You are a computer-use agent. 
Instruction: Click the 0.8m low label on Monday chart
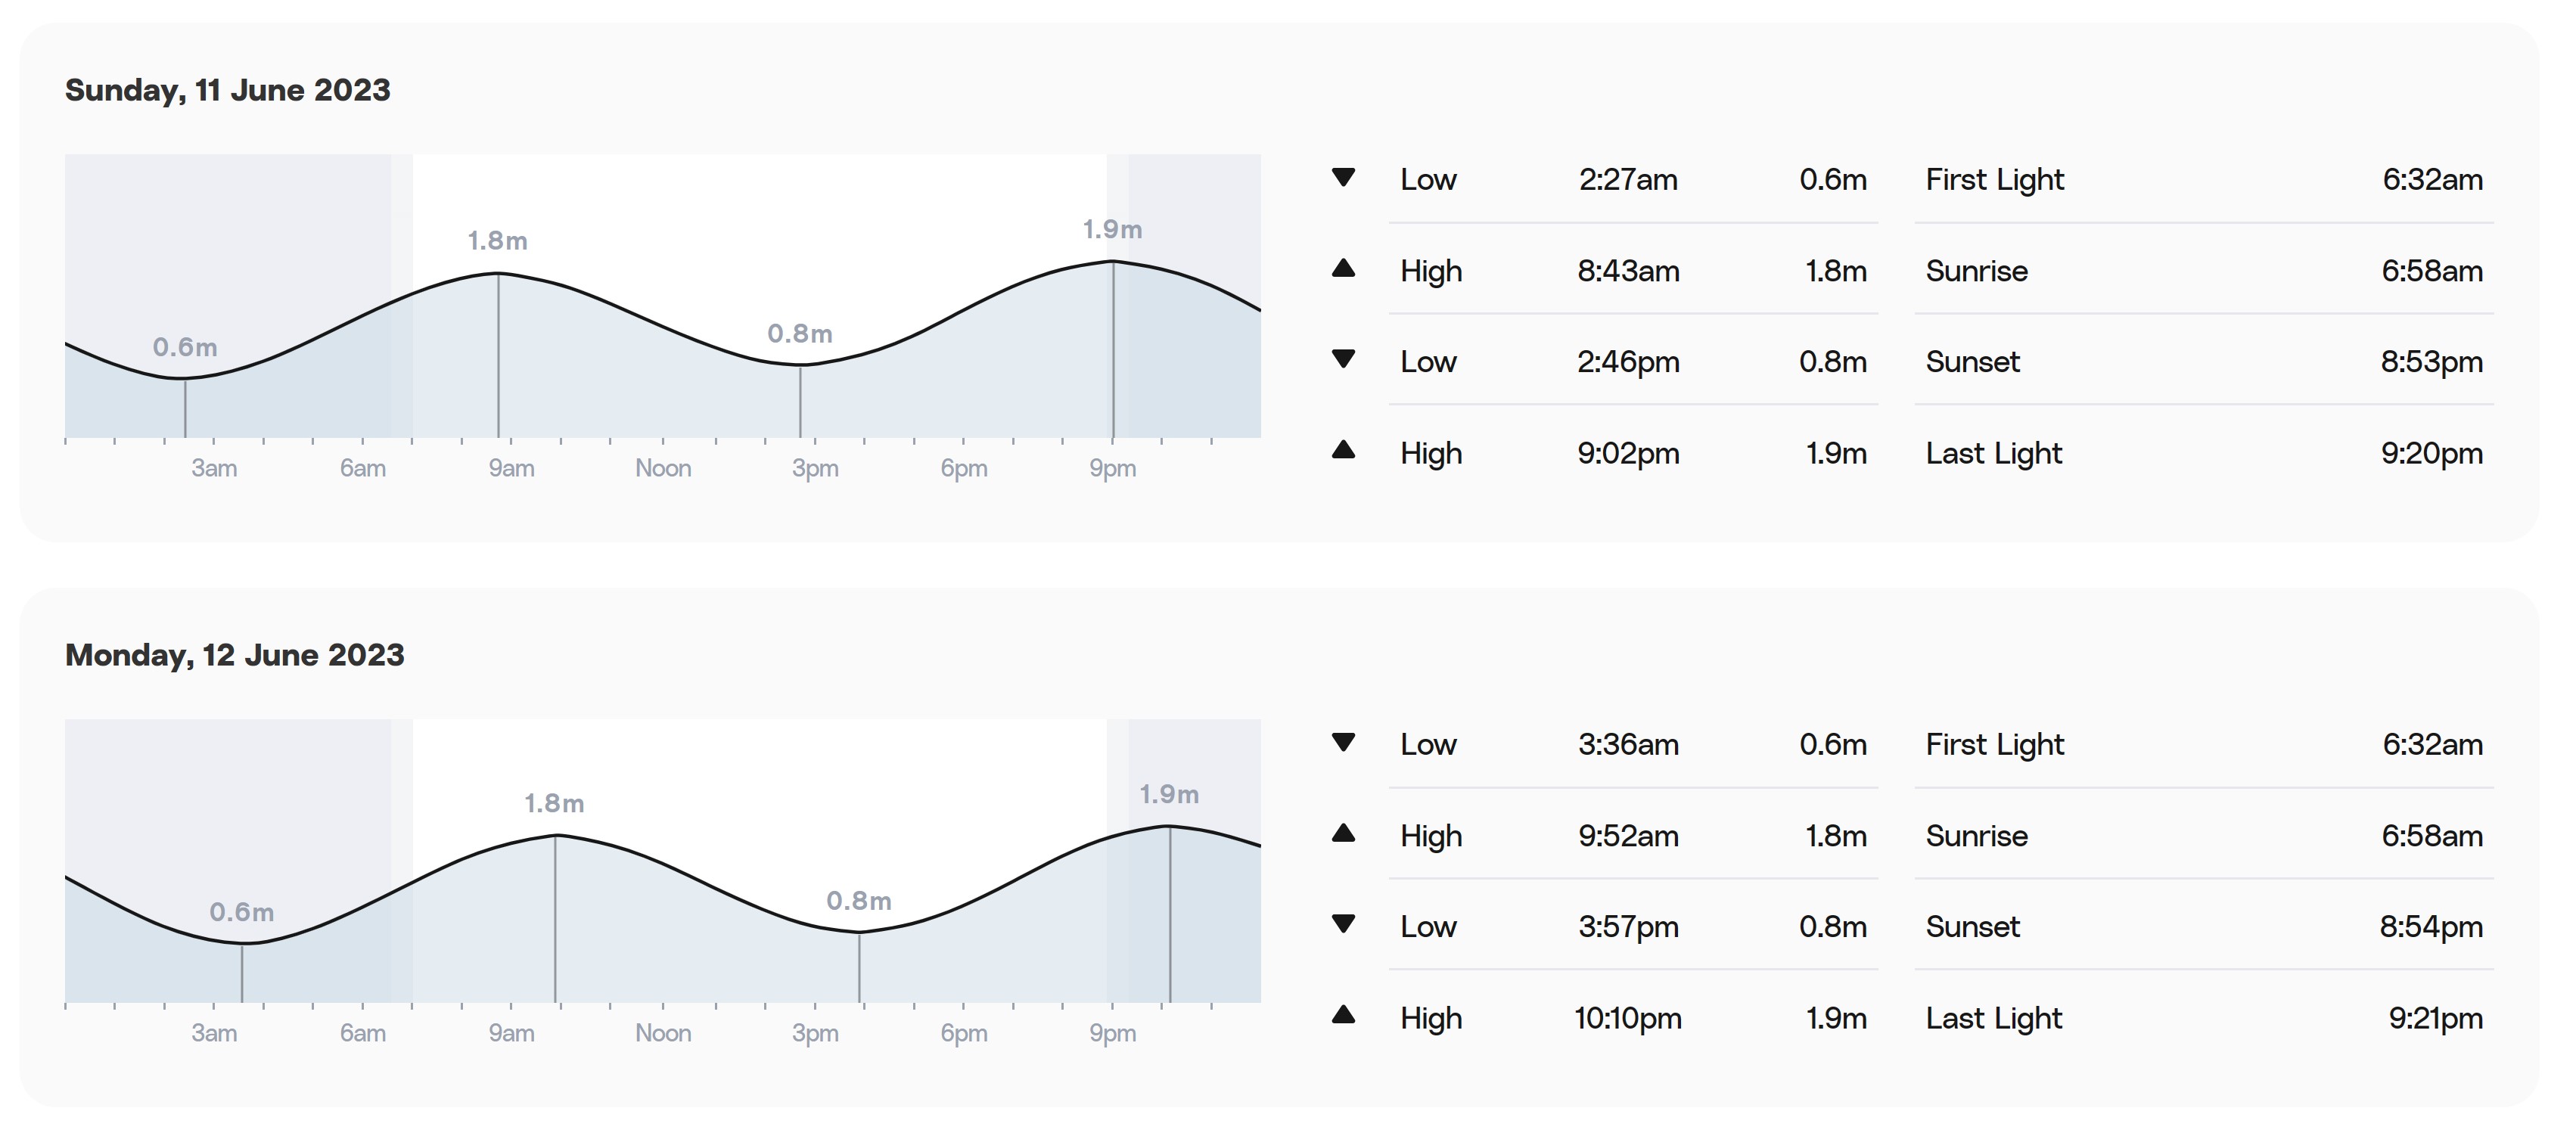(x=859, y=901)
